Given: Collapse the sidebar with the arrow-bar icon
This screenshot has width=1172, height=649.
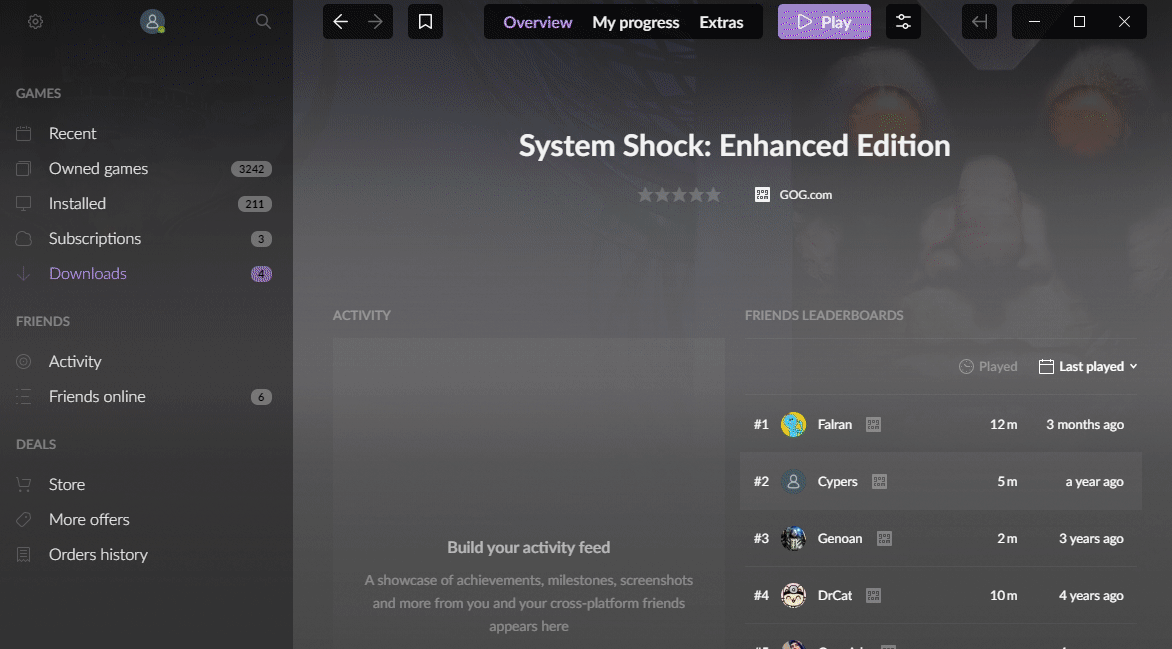Looking at the screenshot, I should [979, 22].
